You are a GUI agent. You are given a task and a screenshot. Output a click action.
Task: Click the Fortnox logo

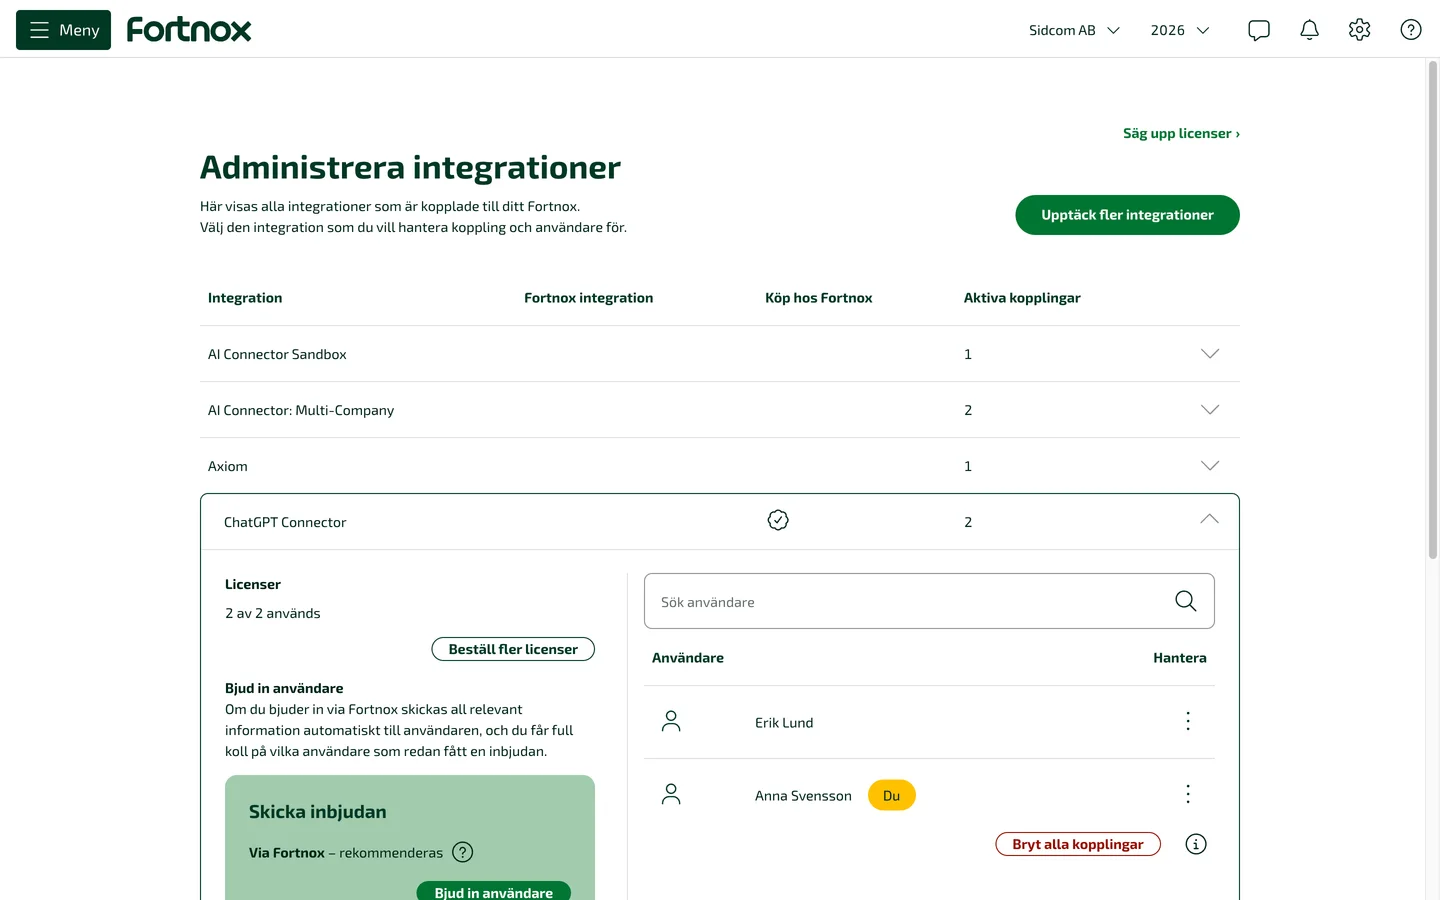[x=189, y=30]
